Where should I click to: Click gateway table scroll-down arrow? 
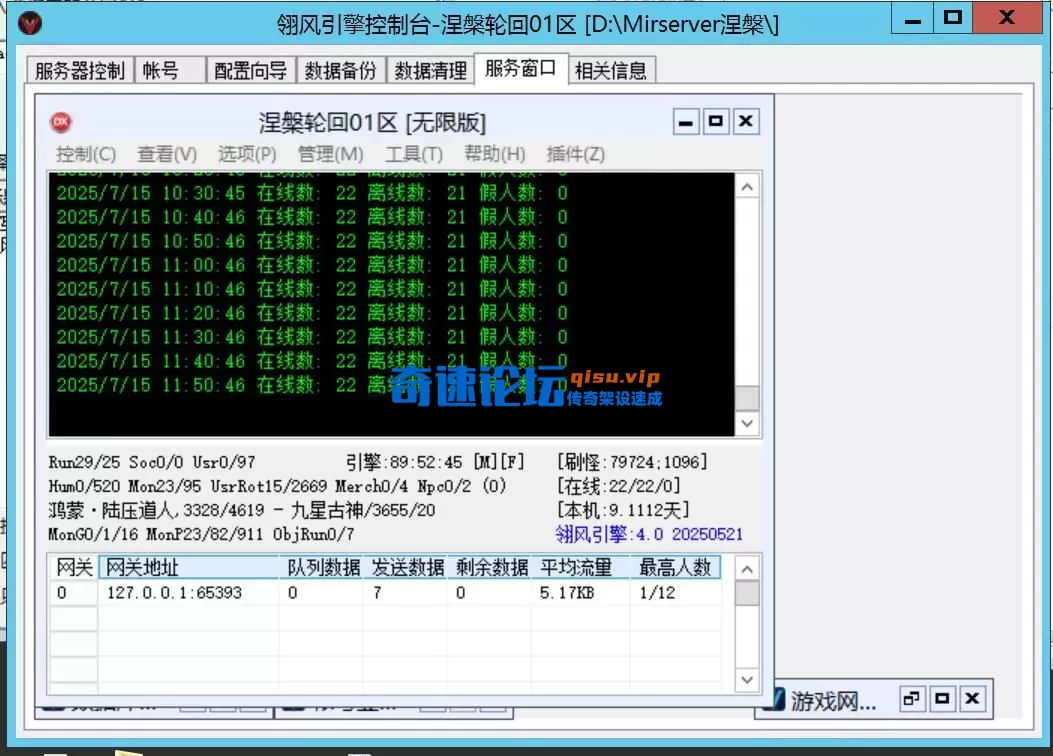coord(746,679)
